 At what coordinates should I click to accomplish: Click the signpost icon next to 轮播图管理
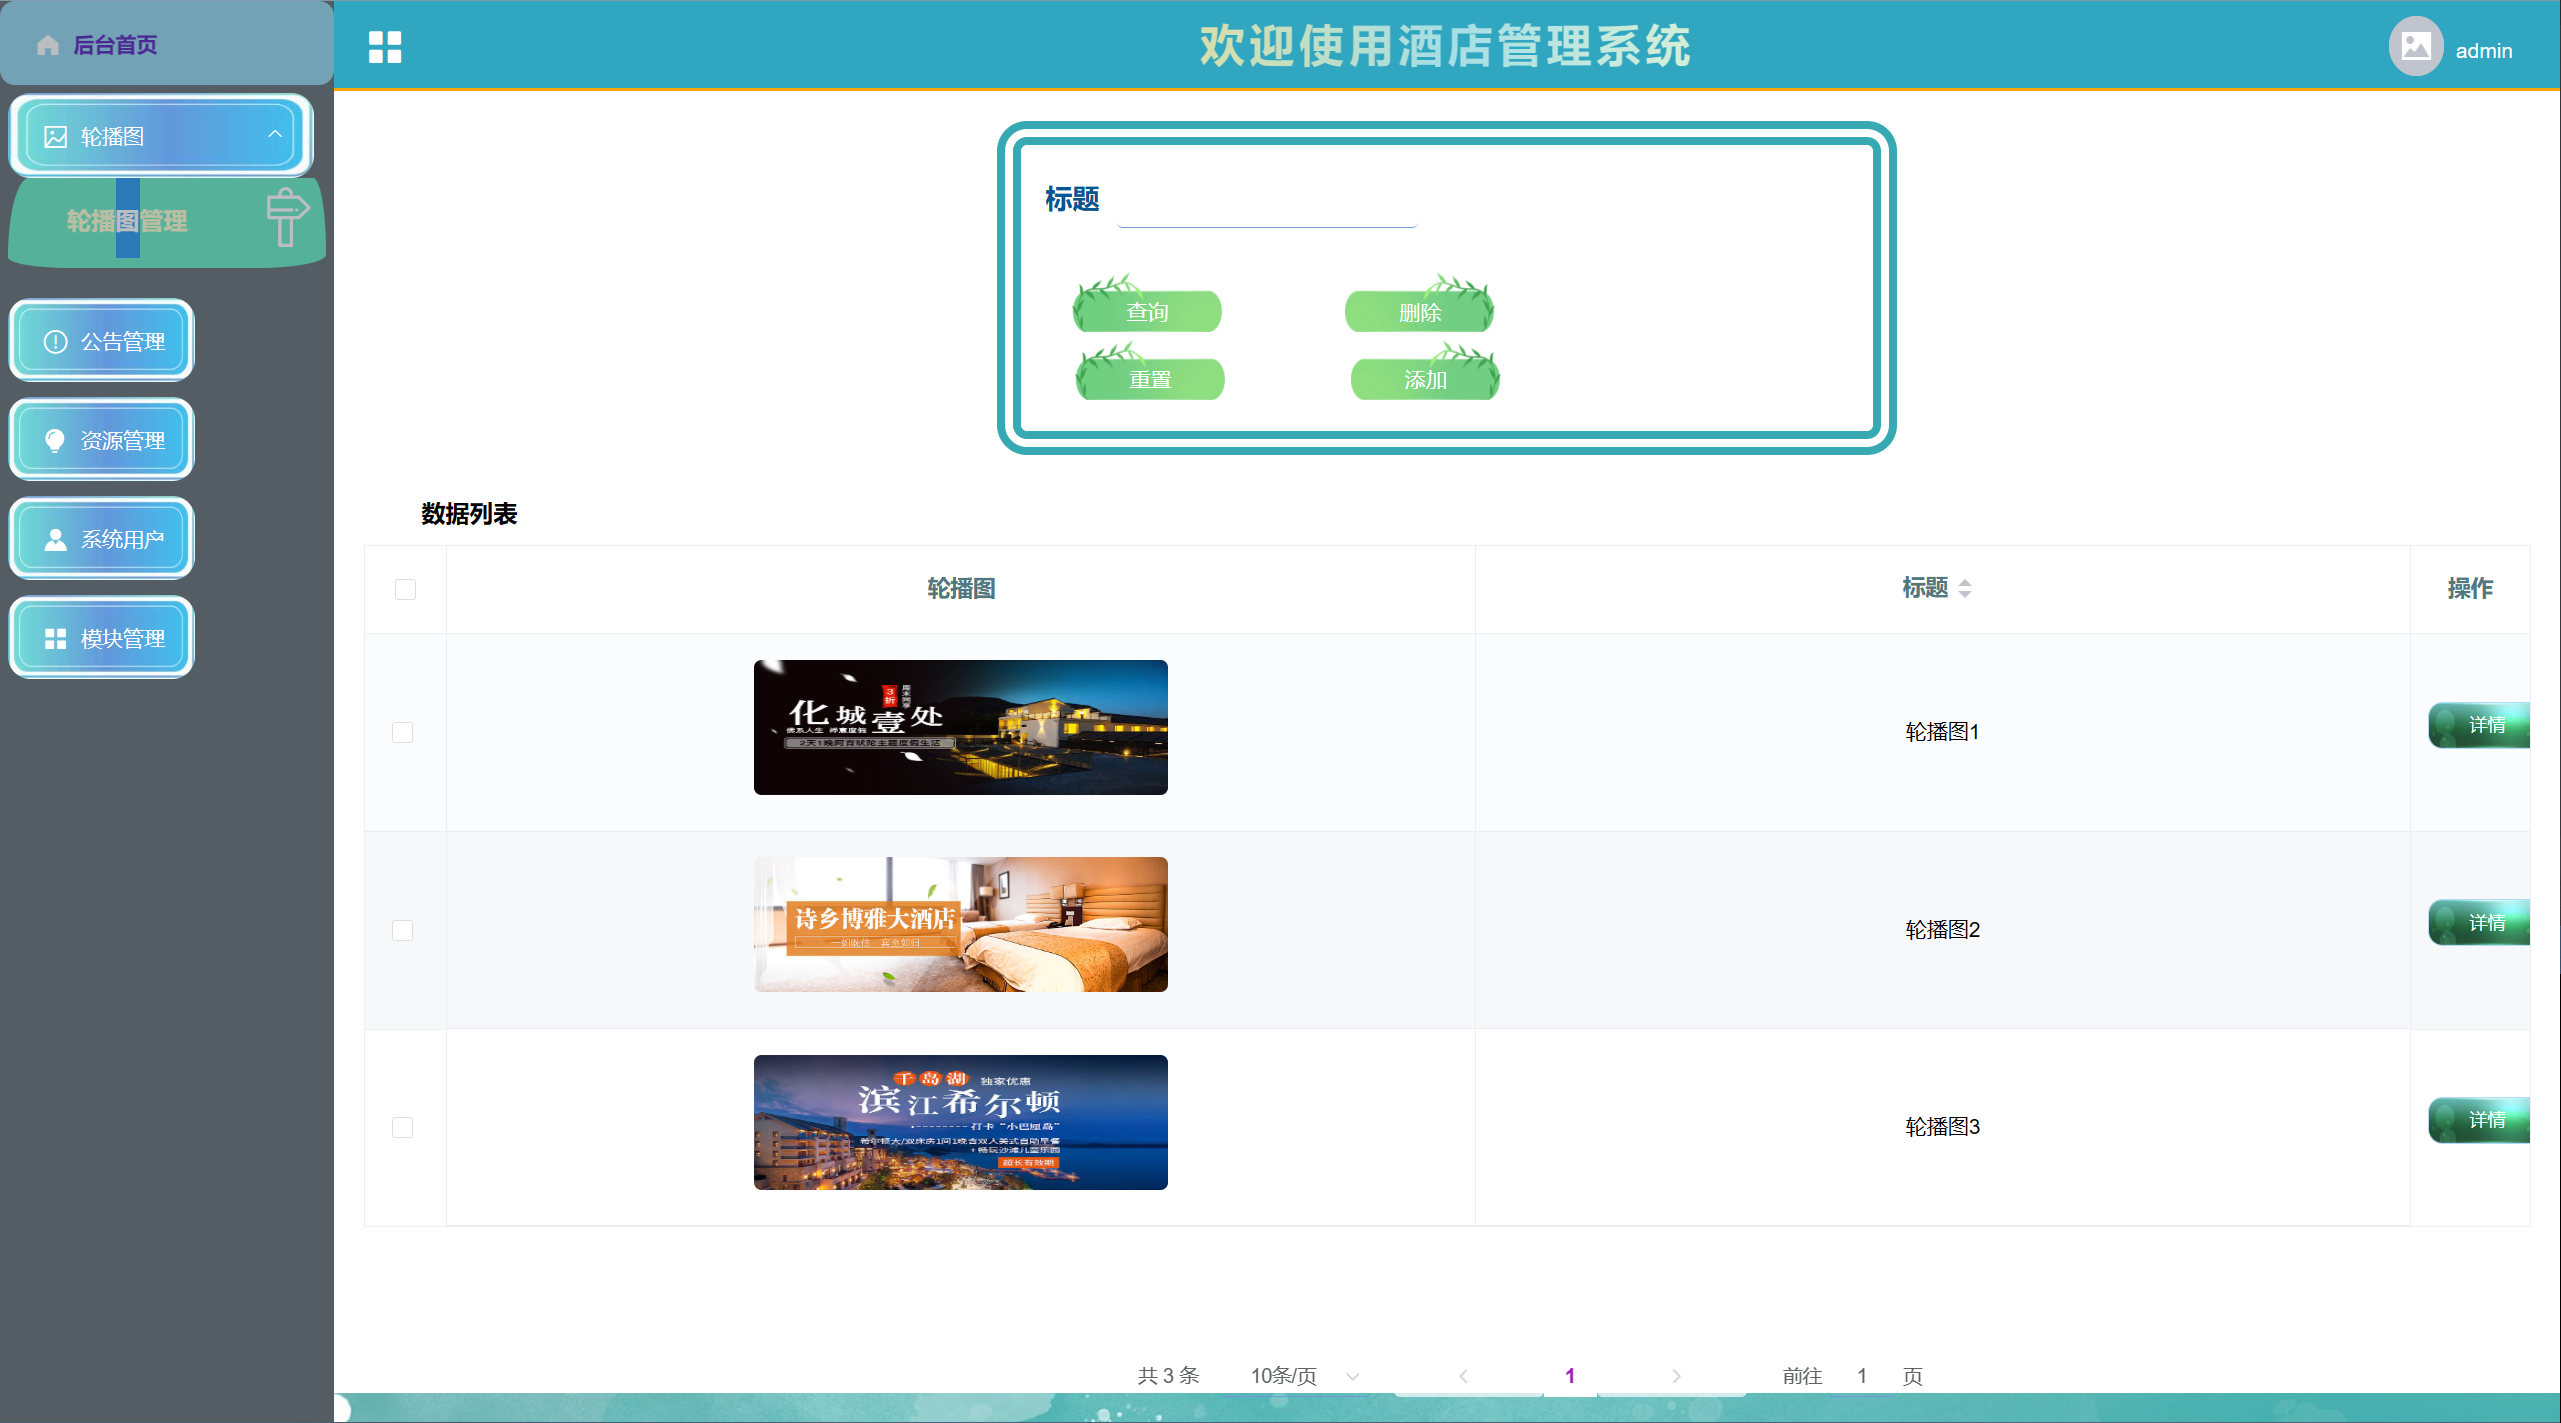(287, 216)
